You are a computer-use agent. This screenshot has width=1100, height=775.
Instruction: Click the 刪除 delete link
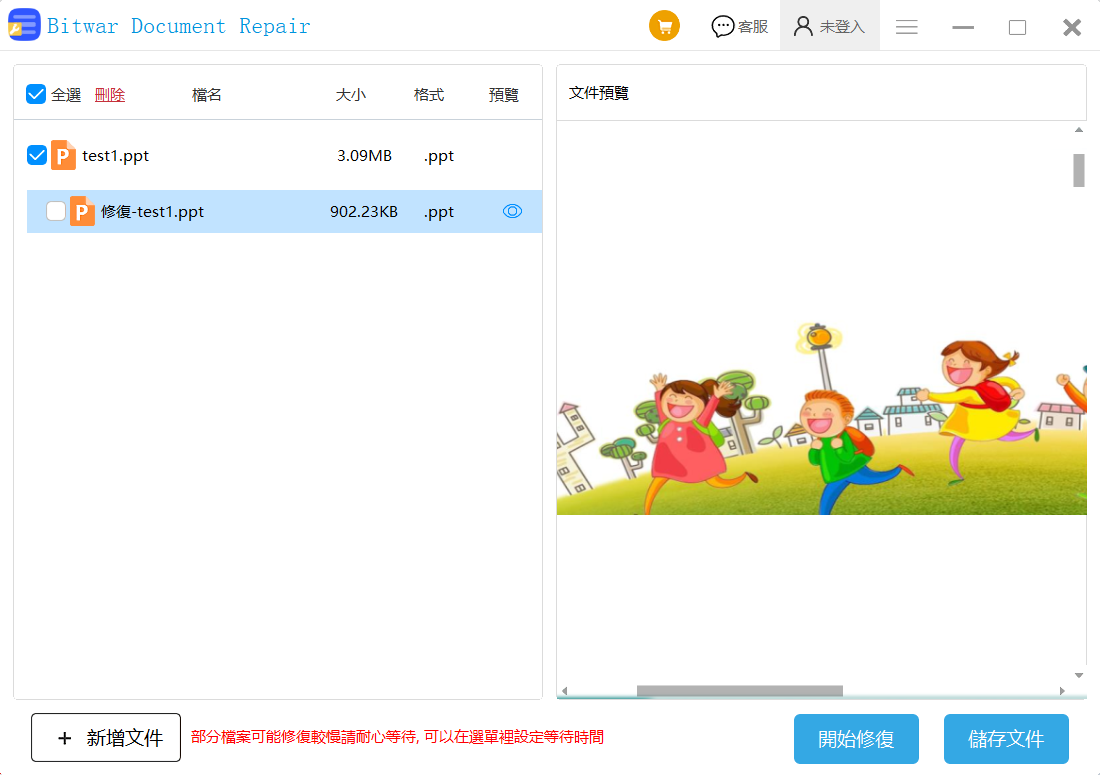(110, 95)
